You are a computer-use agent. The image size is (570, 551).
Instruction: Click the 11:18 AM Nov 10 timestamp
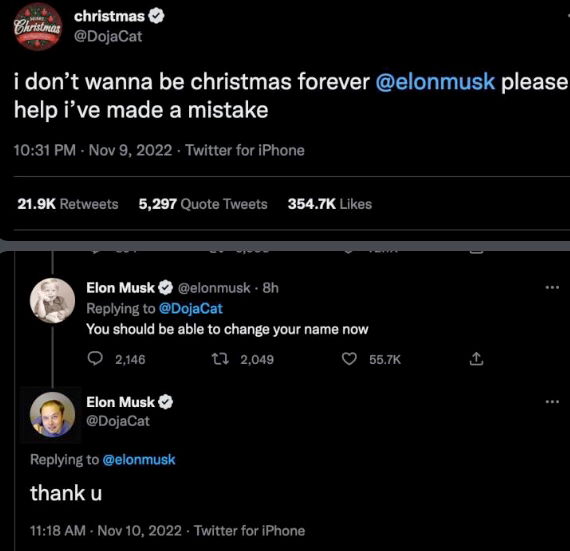[105, 531]
